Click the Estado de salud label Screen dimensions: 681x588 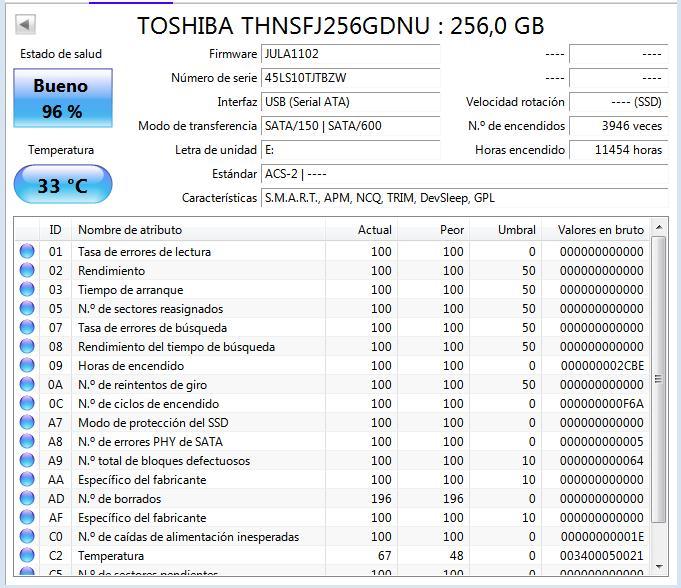(x=61, y=54)
